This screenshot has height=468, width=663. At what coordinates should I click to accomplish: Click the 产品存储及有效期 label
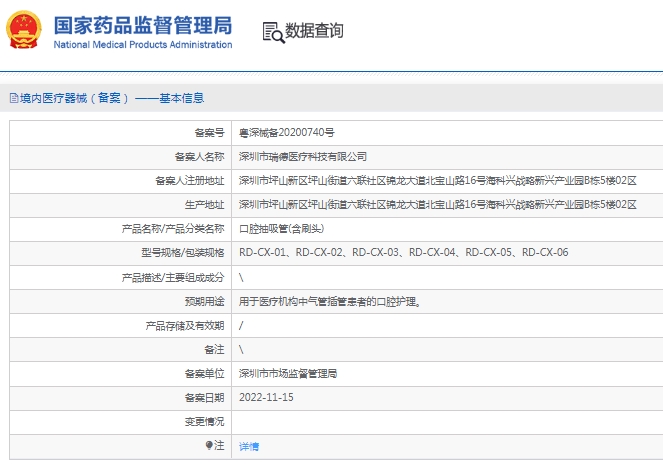click(185, 326)
